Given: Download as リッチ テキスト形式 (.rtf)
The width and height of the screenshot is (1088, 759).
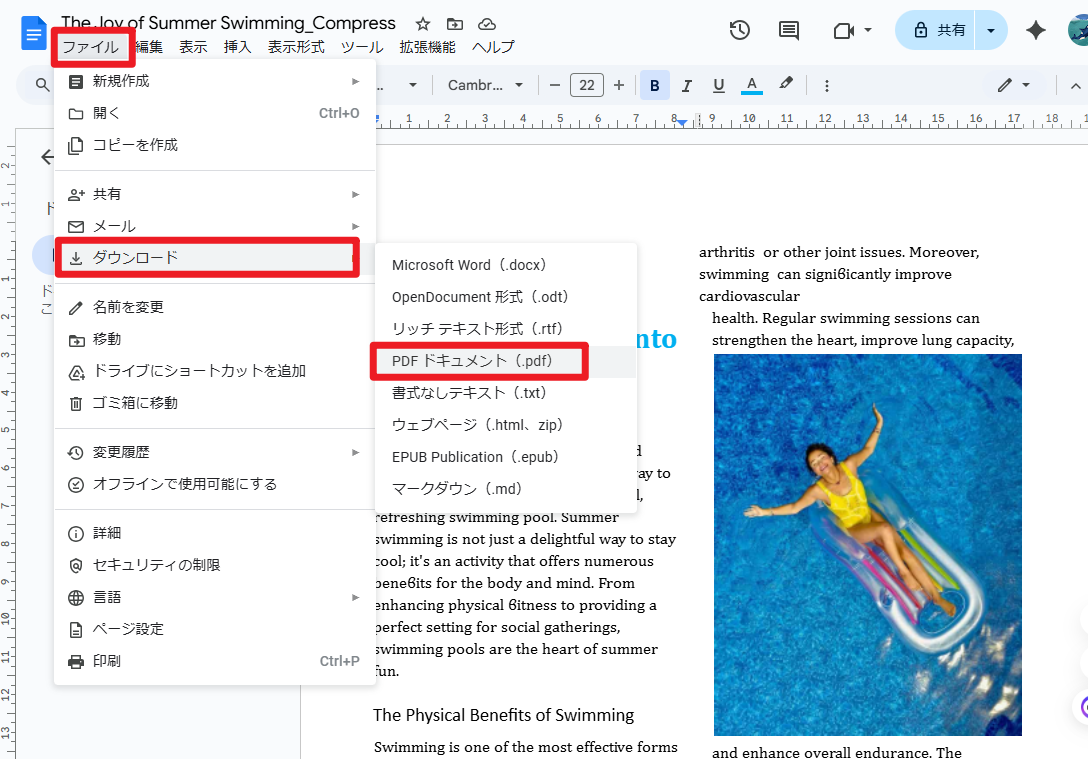Looking at the screenshot, I should click(506, 329).
